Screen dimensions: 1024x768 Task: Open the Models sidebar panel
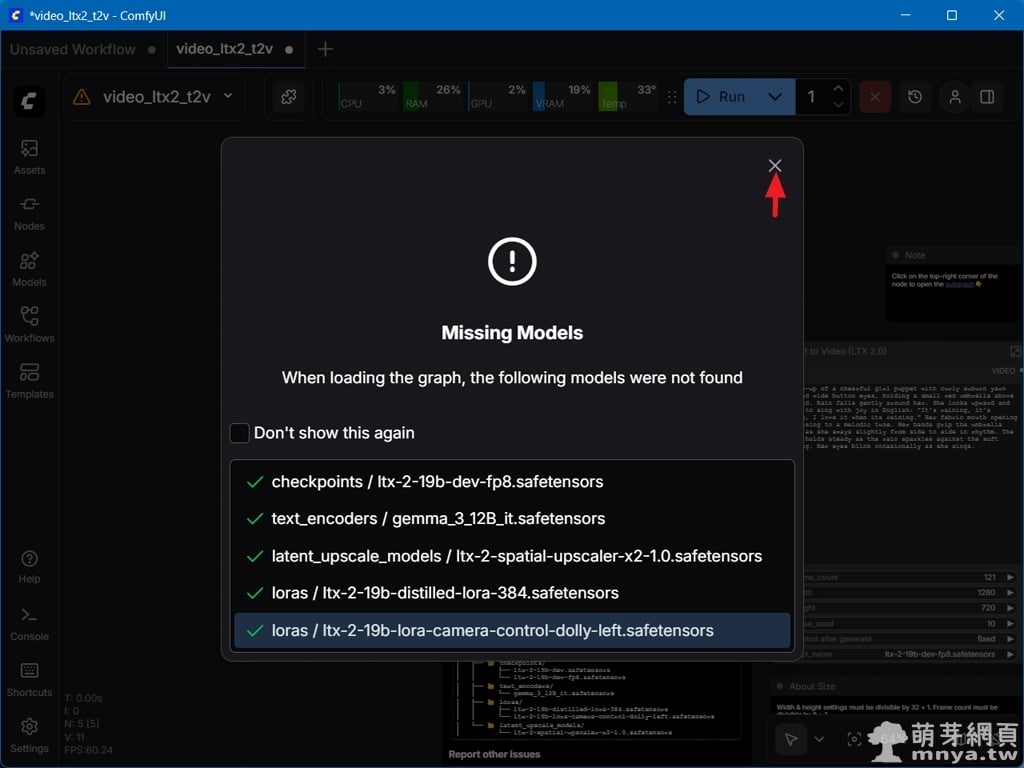tap(29, 268)
